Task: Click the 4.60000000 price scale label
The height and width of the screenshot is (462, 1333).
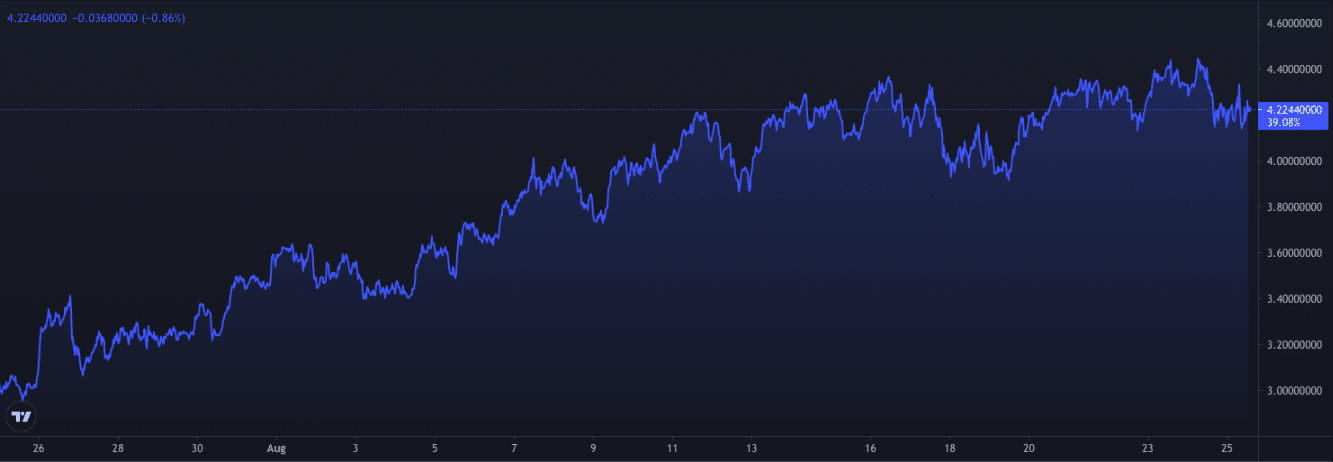Action: (x=1295, y=23)
